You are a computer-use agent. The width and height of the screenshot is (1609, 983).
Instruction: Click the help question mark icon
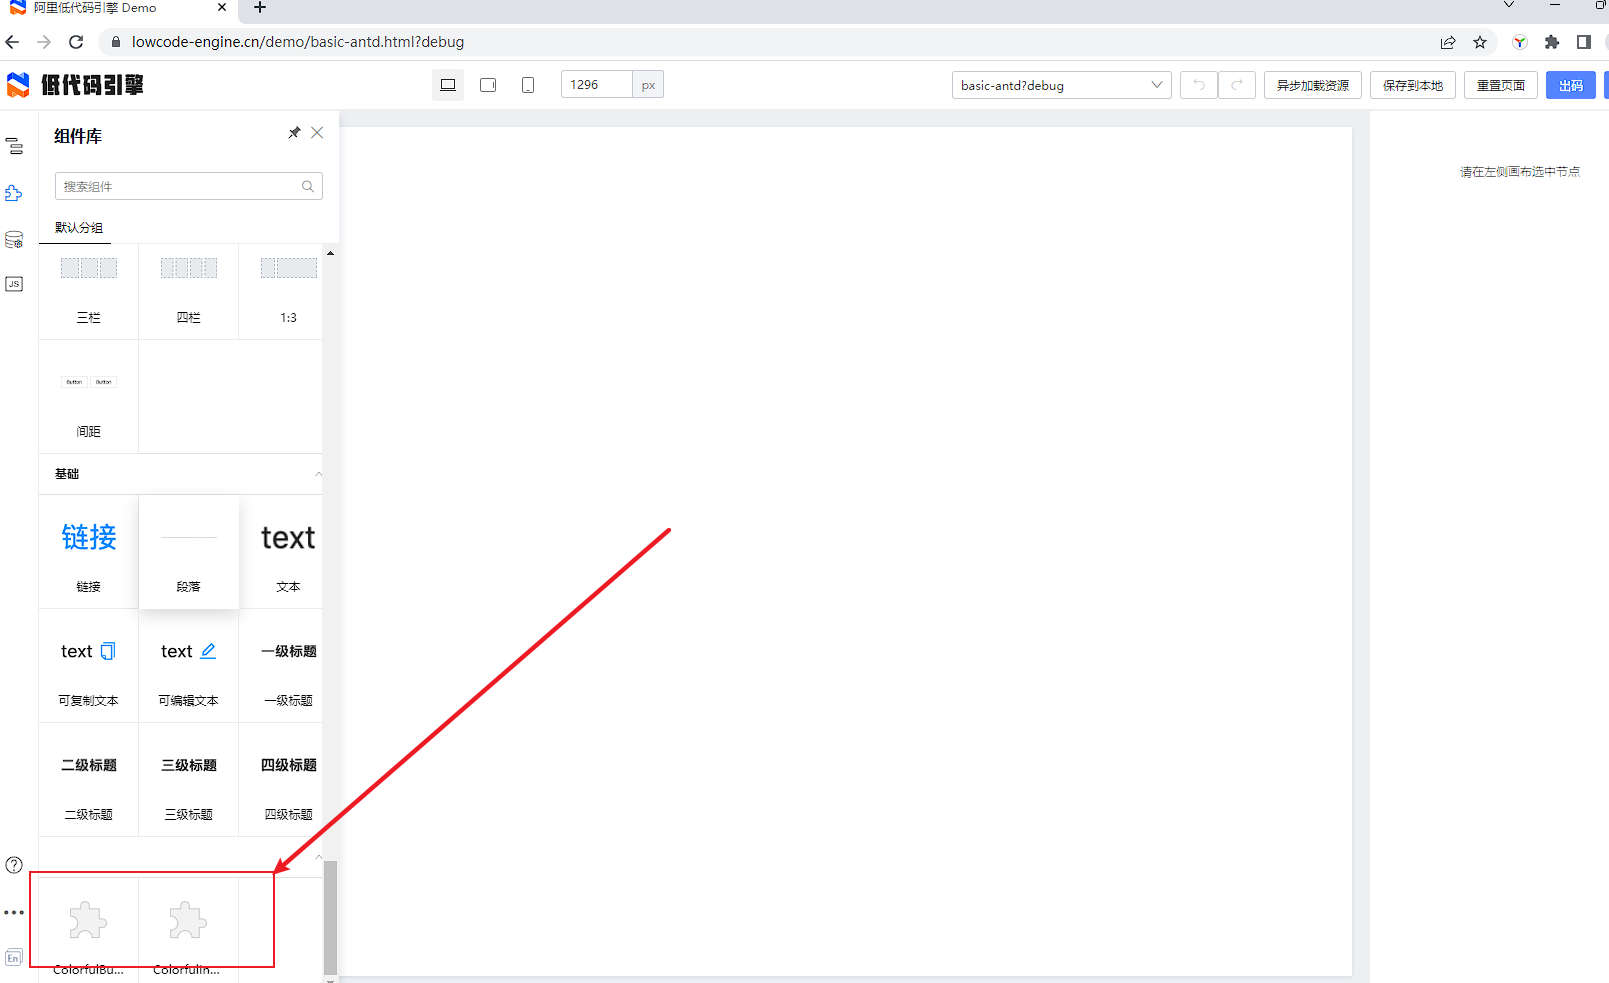[x=14, y=865]
